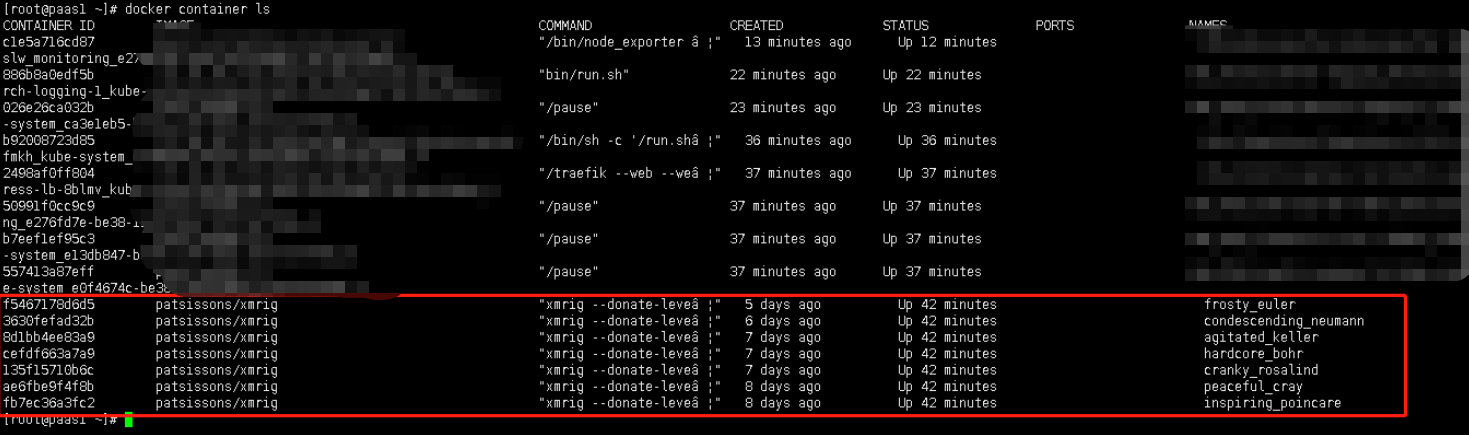Click container ID 3630fefad32b
The width and height of the screenshot is (1469, 435).
[x=49, y=321]
